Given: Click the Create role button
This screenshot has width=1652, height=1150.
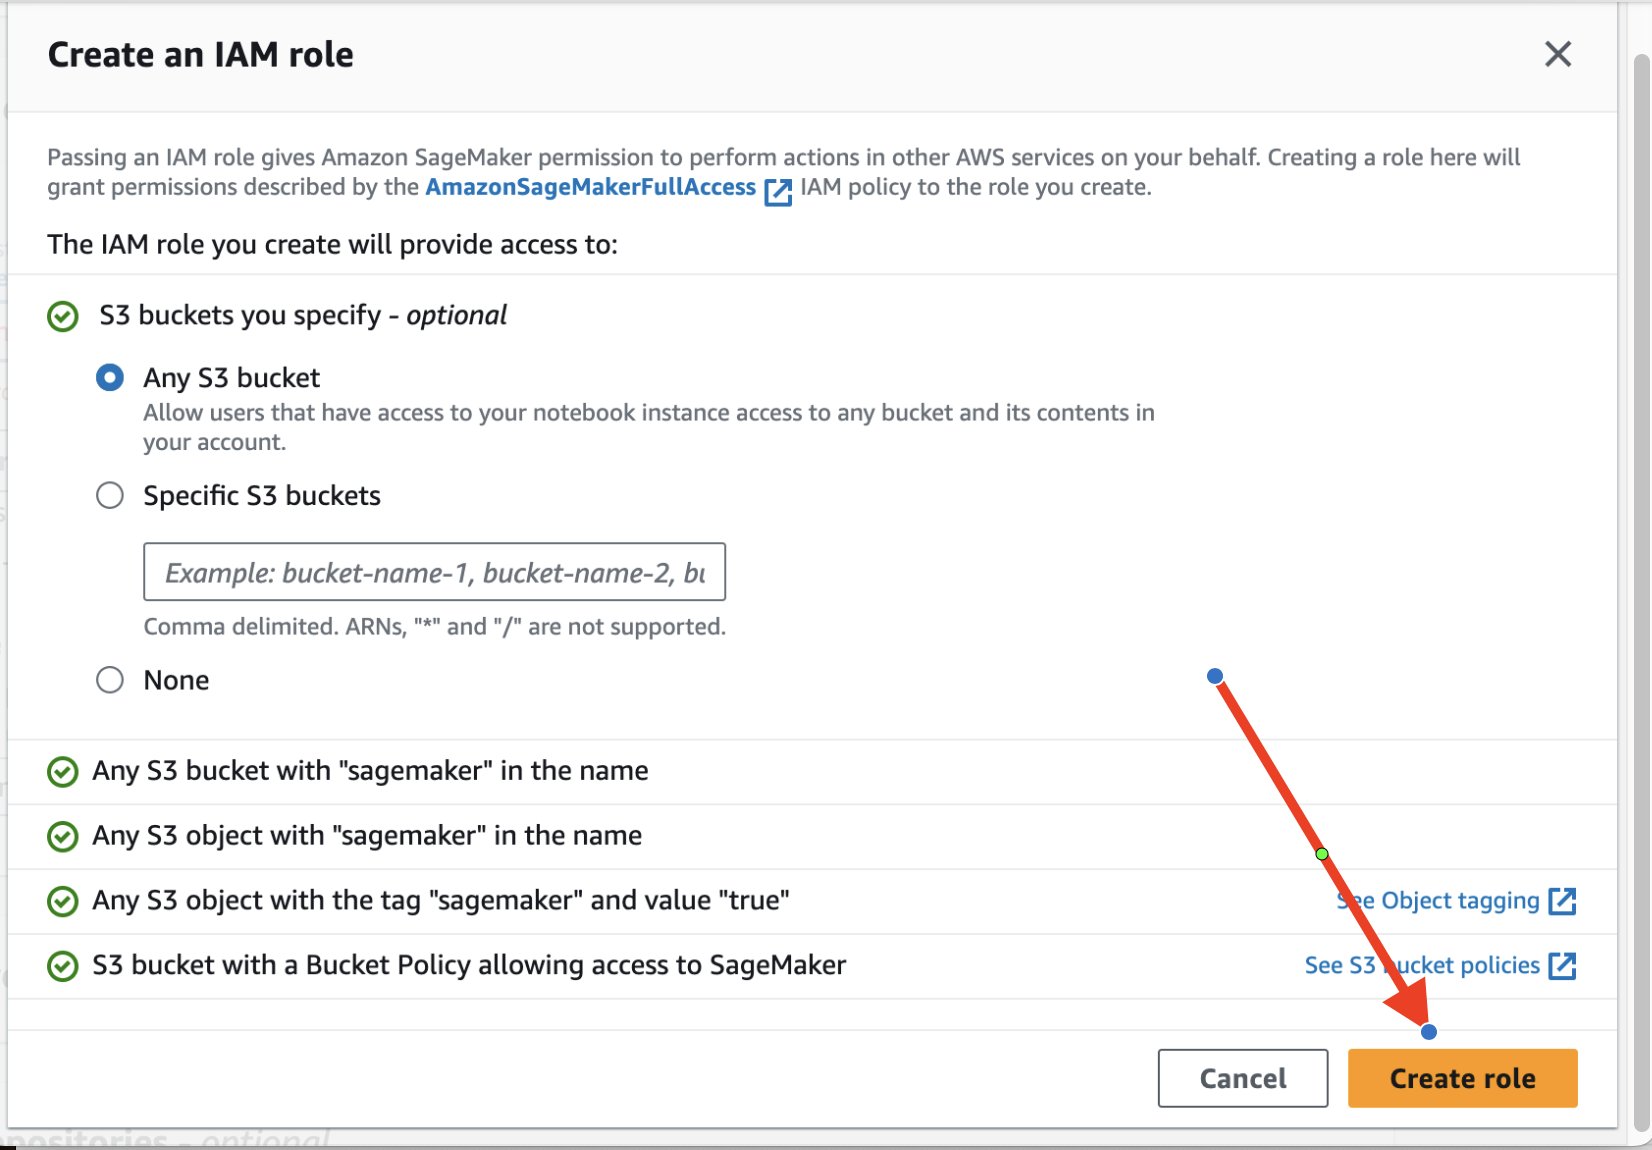Looking at the screenshot, I should 1462,1078.
